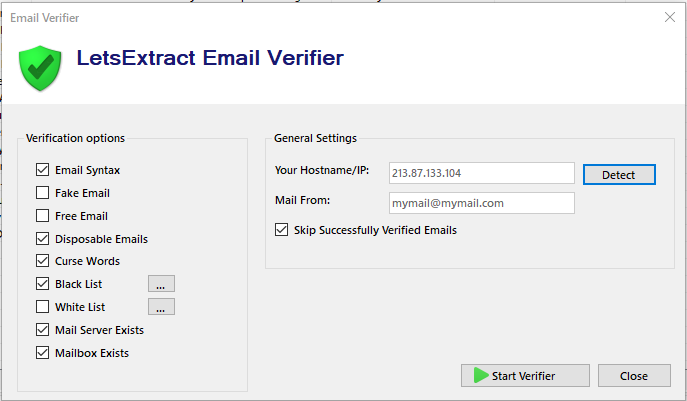Screen dimensions: 687x401
Task: Start the email verifier
Action: point(523,376)
